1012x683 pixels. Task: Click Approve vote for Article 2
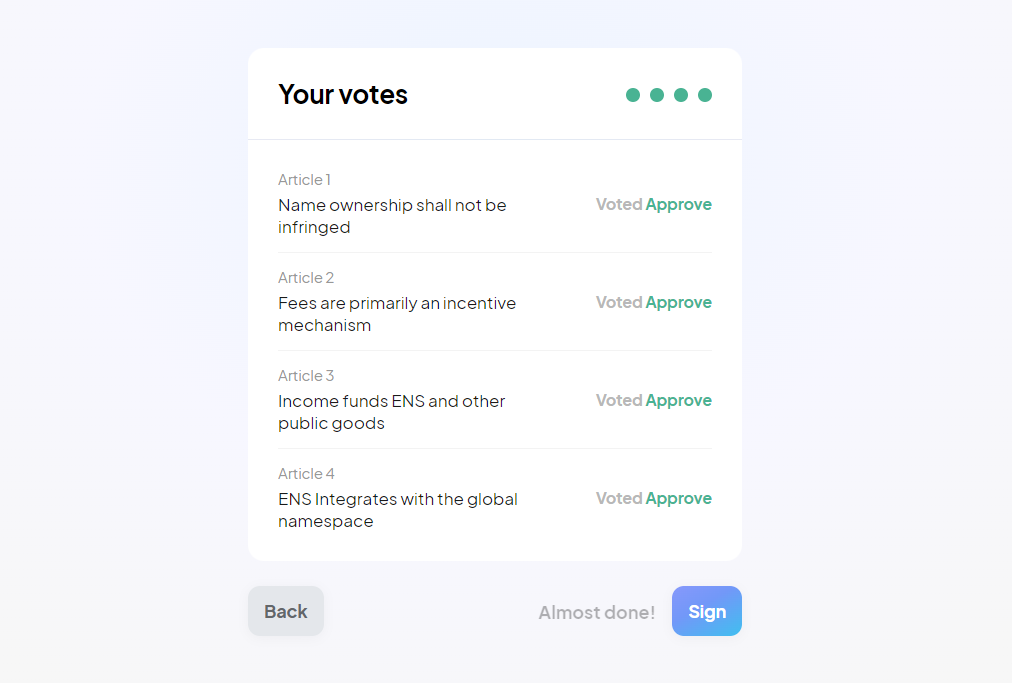(x=678, y=302)
